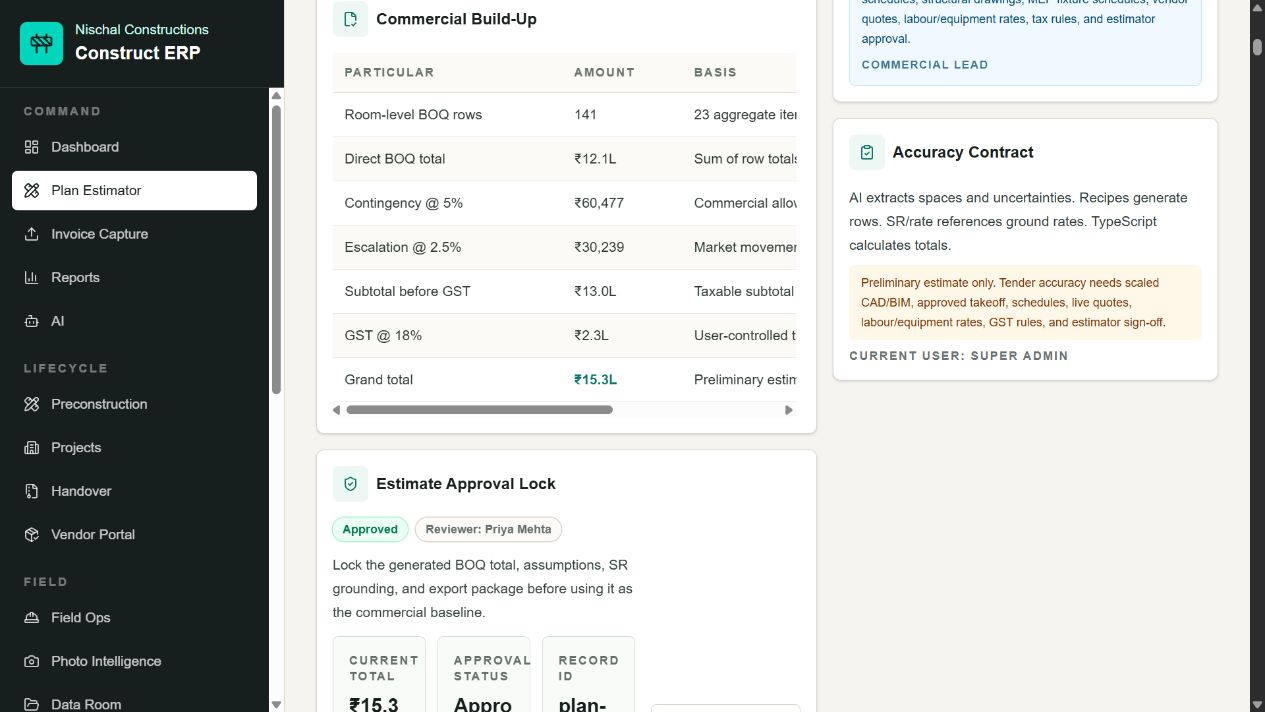The width and height of the screenshot is (1265, 712).
Task: Open Photo Intelligence
Action: 134,661
